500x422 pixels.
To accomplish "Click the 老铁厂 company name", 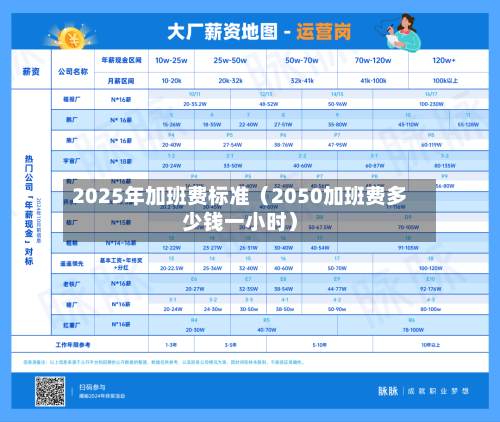I will (x=72, y=284).
